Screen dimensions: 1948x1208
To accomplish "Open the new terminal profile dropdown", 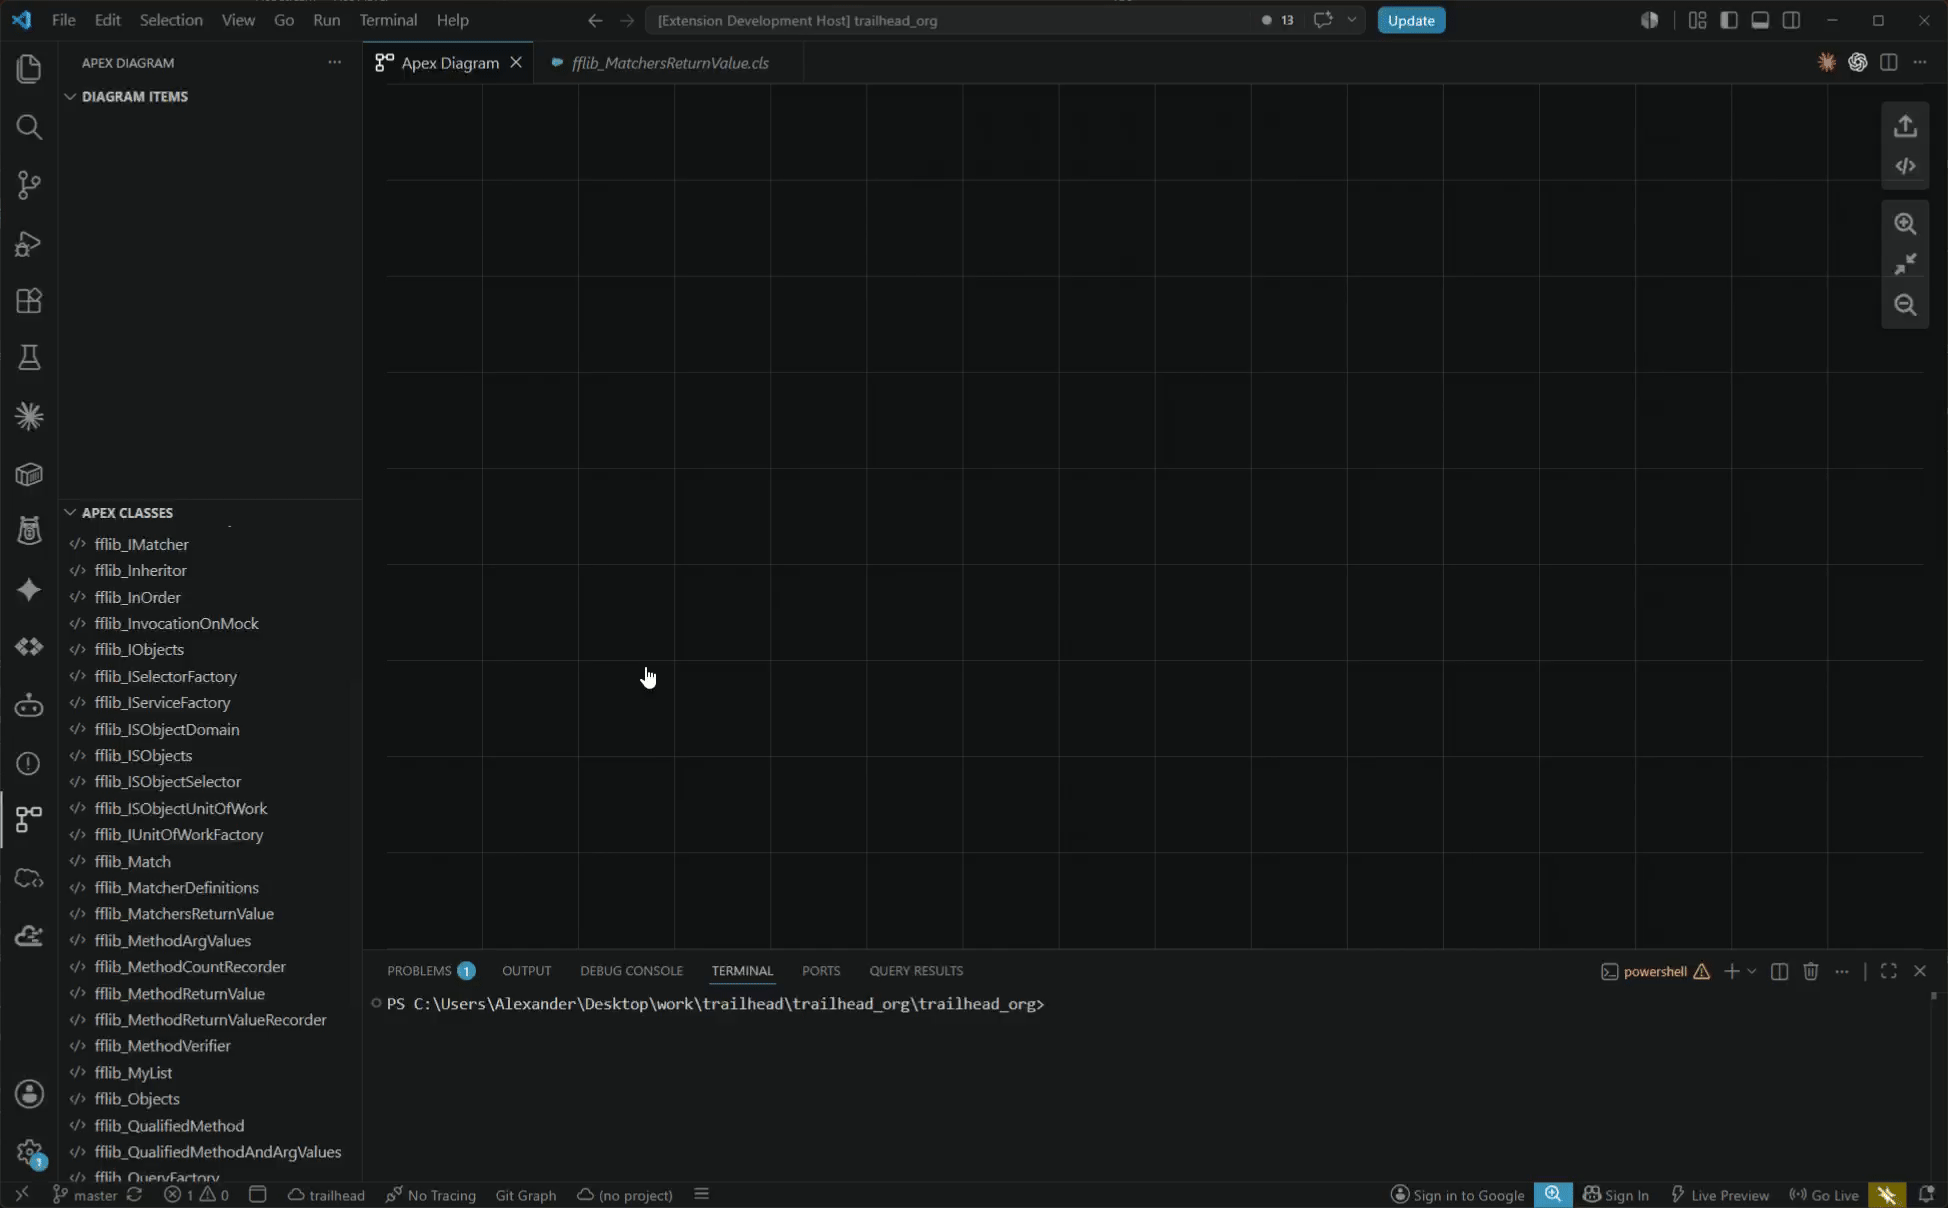I will pyautogui.click(x=1751, y=971).
